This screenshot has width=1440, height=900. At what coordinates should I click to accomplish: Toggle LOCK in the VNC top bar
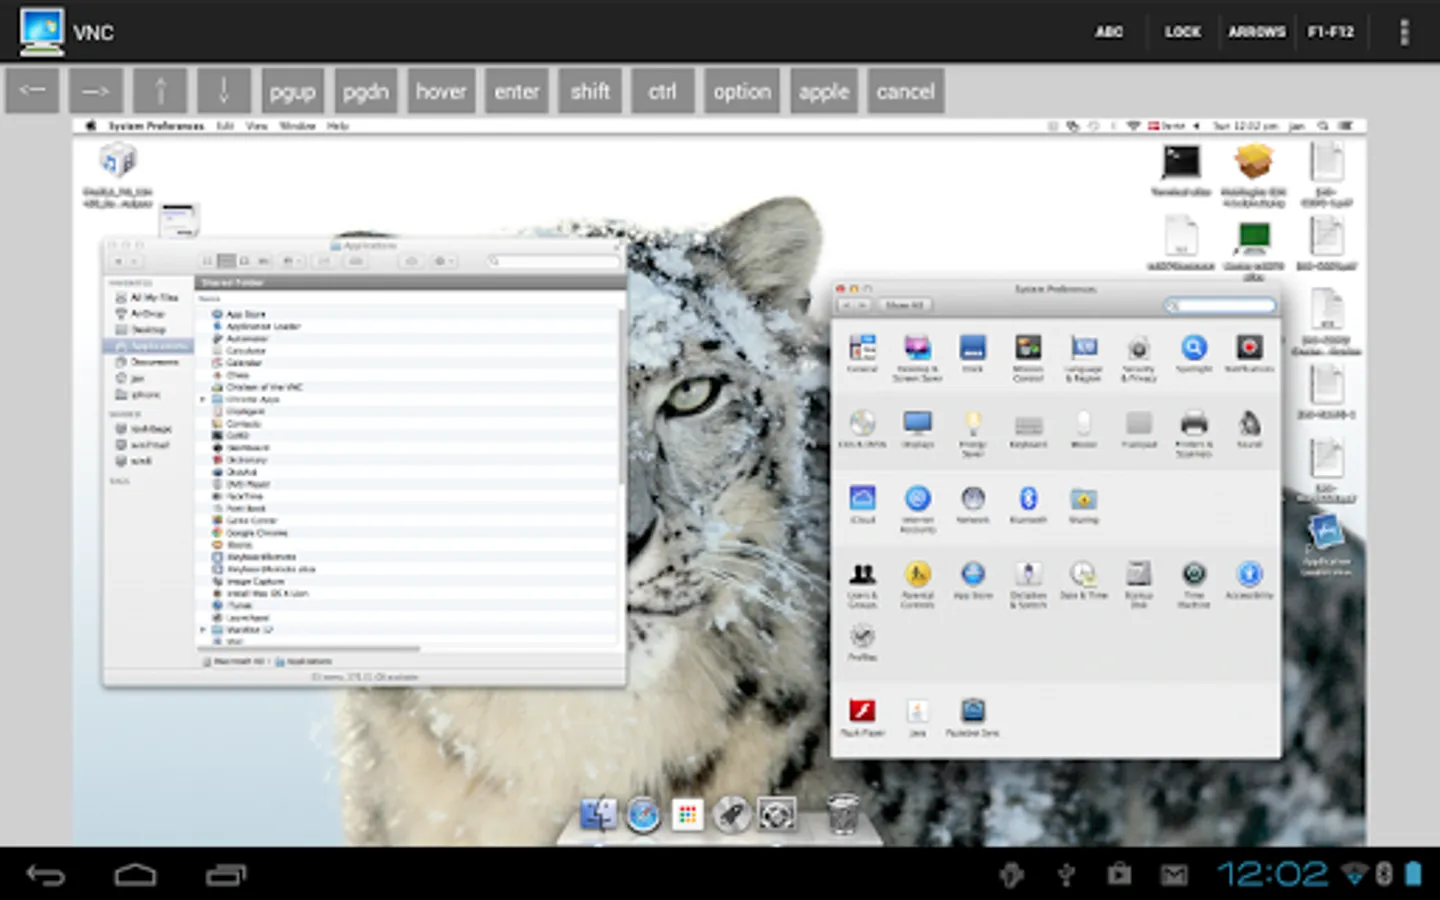[x=1182, y=32]
